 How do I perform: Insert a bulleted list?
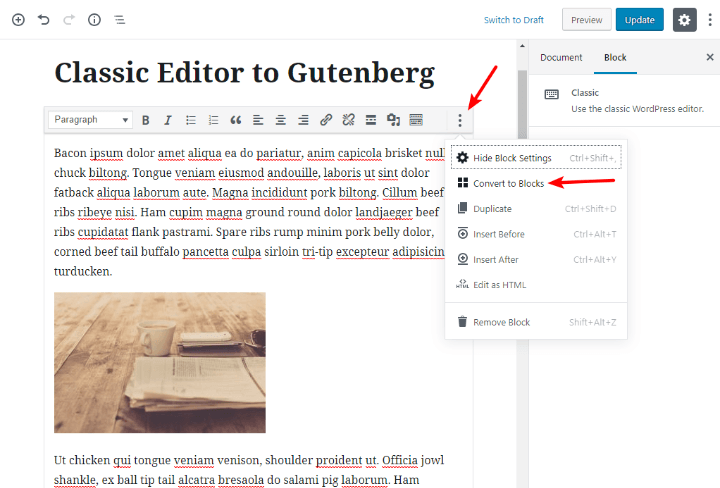pos(191,120)
